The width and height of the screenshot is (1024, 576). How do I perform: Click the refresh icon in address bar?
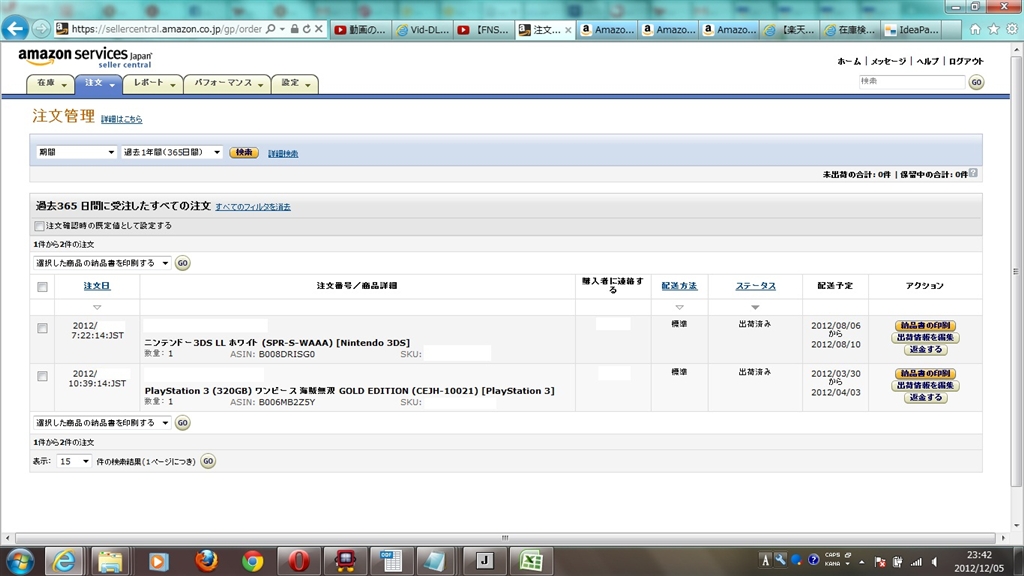[x=306, y=29]
